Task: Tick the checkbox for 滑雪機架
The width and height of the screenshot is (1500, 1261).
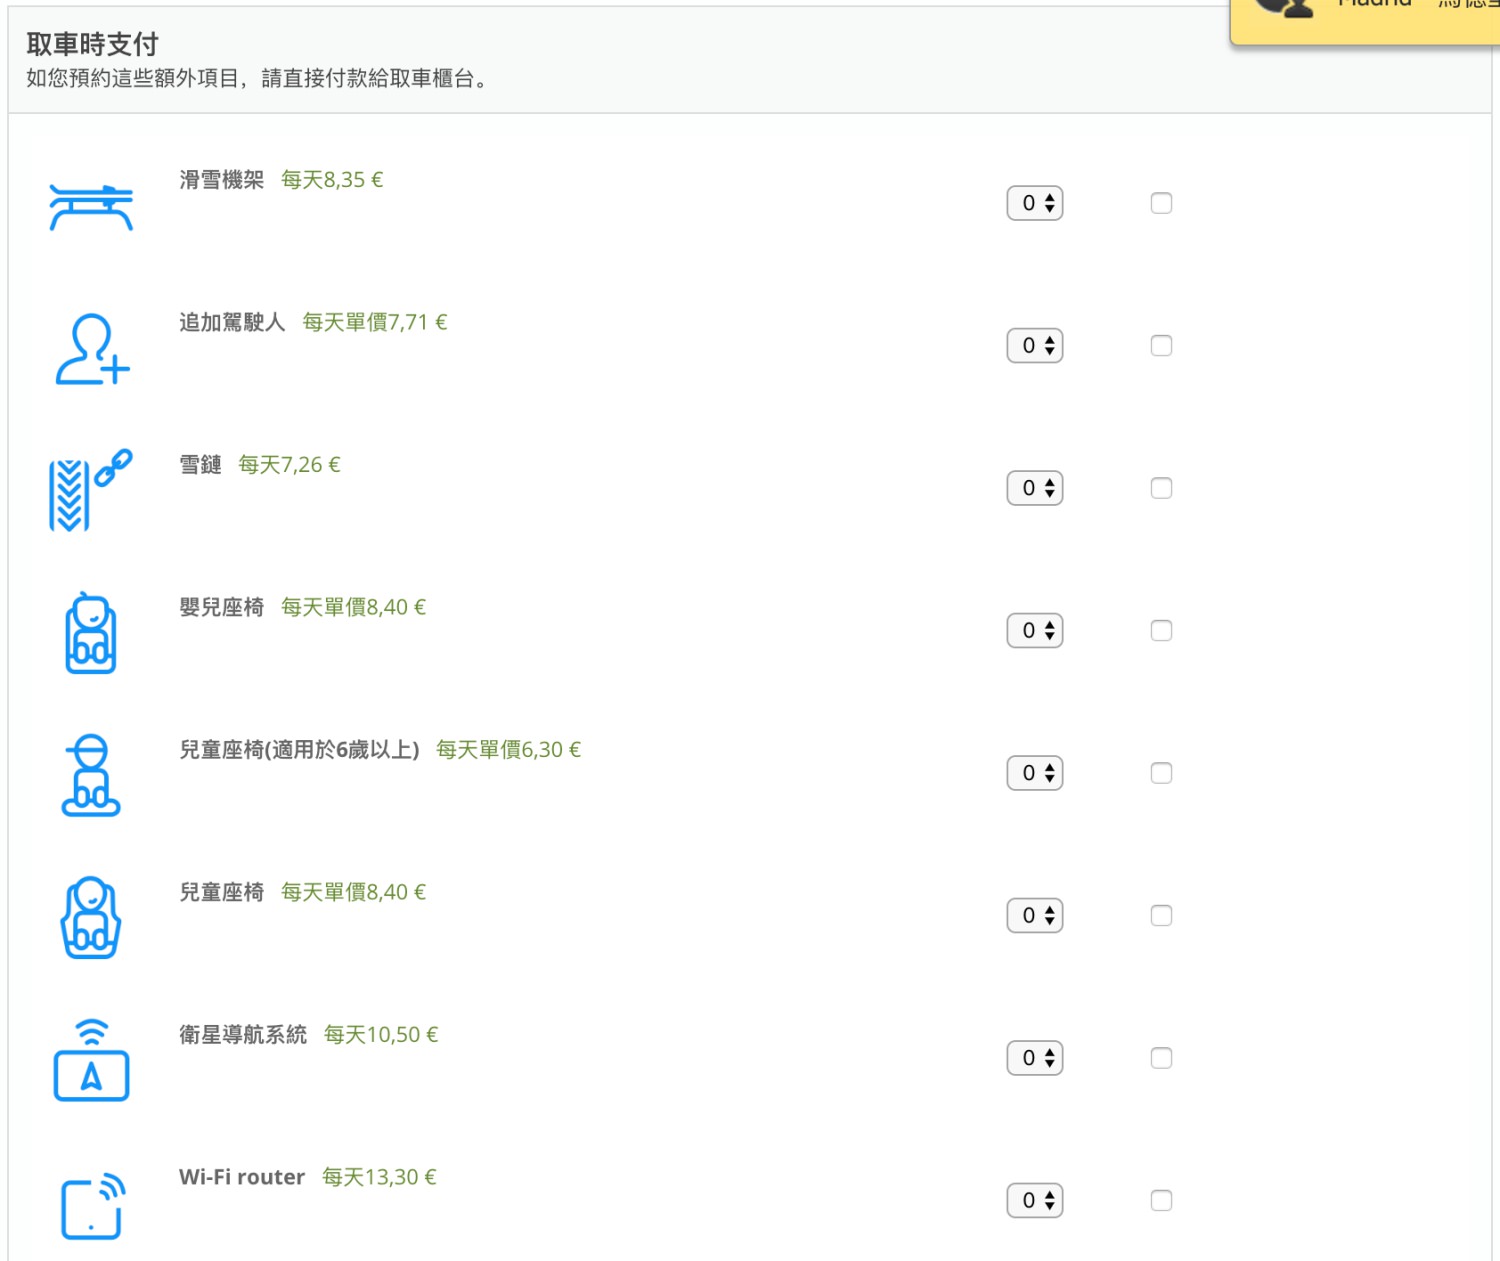Action: 1161,203
